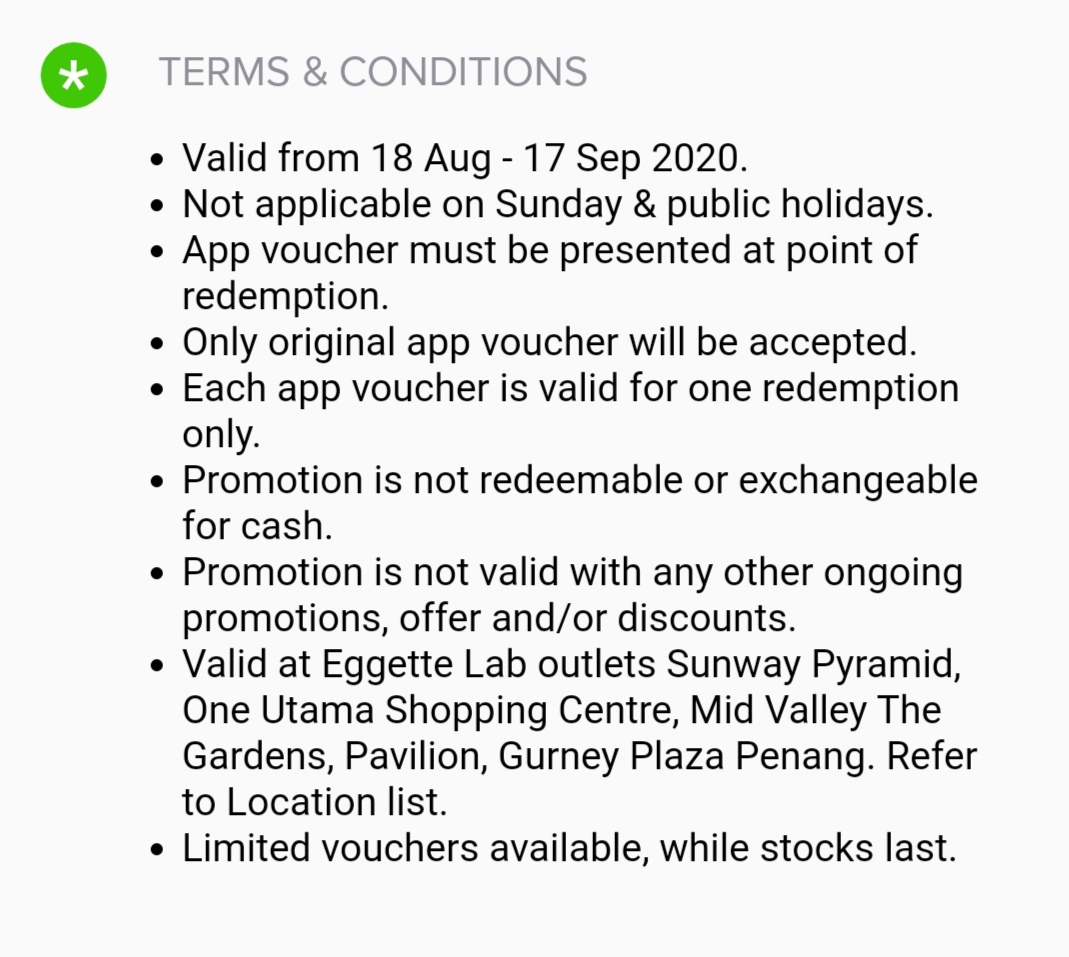Tap the 'Limited vouchers available' condition

[569, 848]
